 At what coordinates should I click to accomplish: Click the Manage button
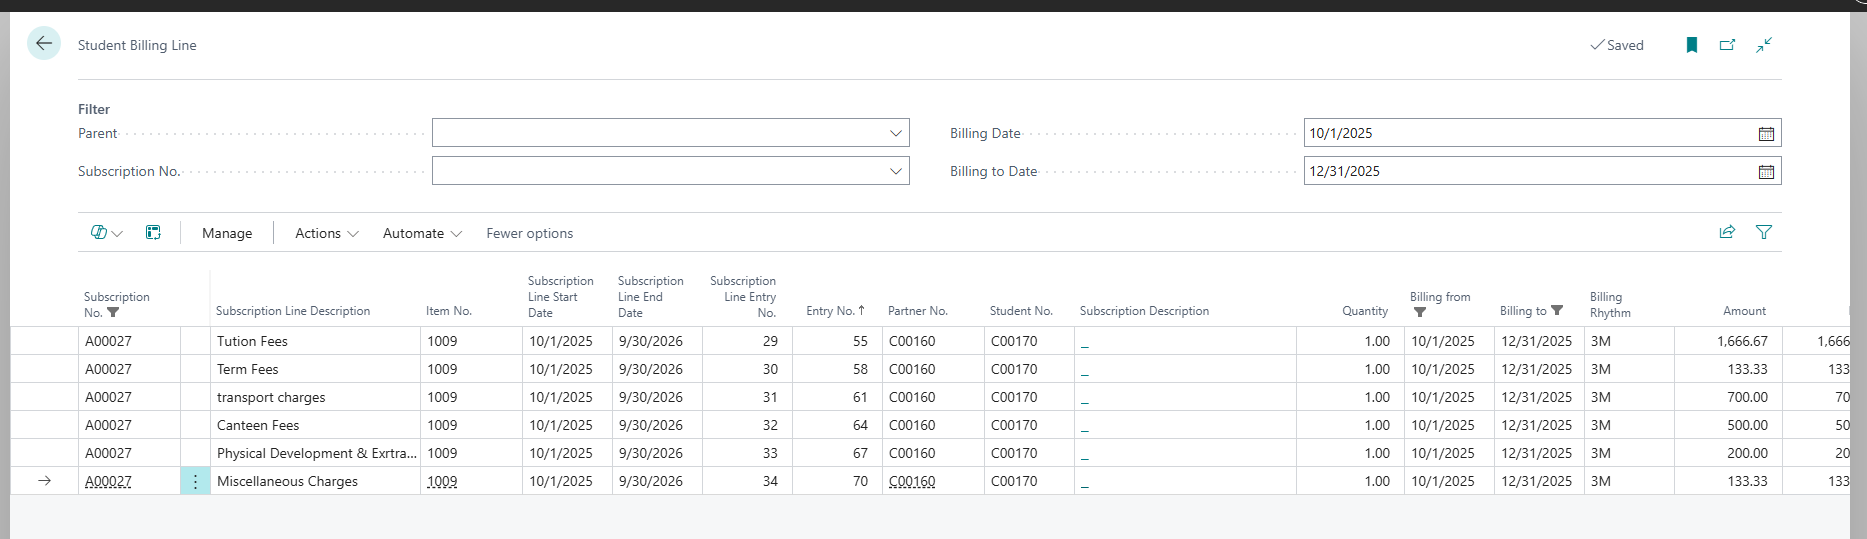227,233
